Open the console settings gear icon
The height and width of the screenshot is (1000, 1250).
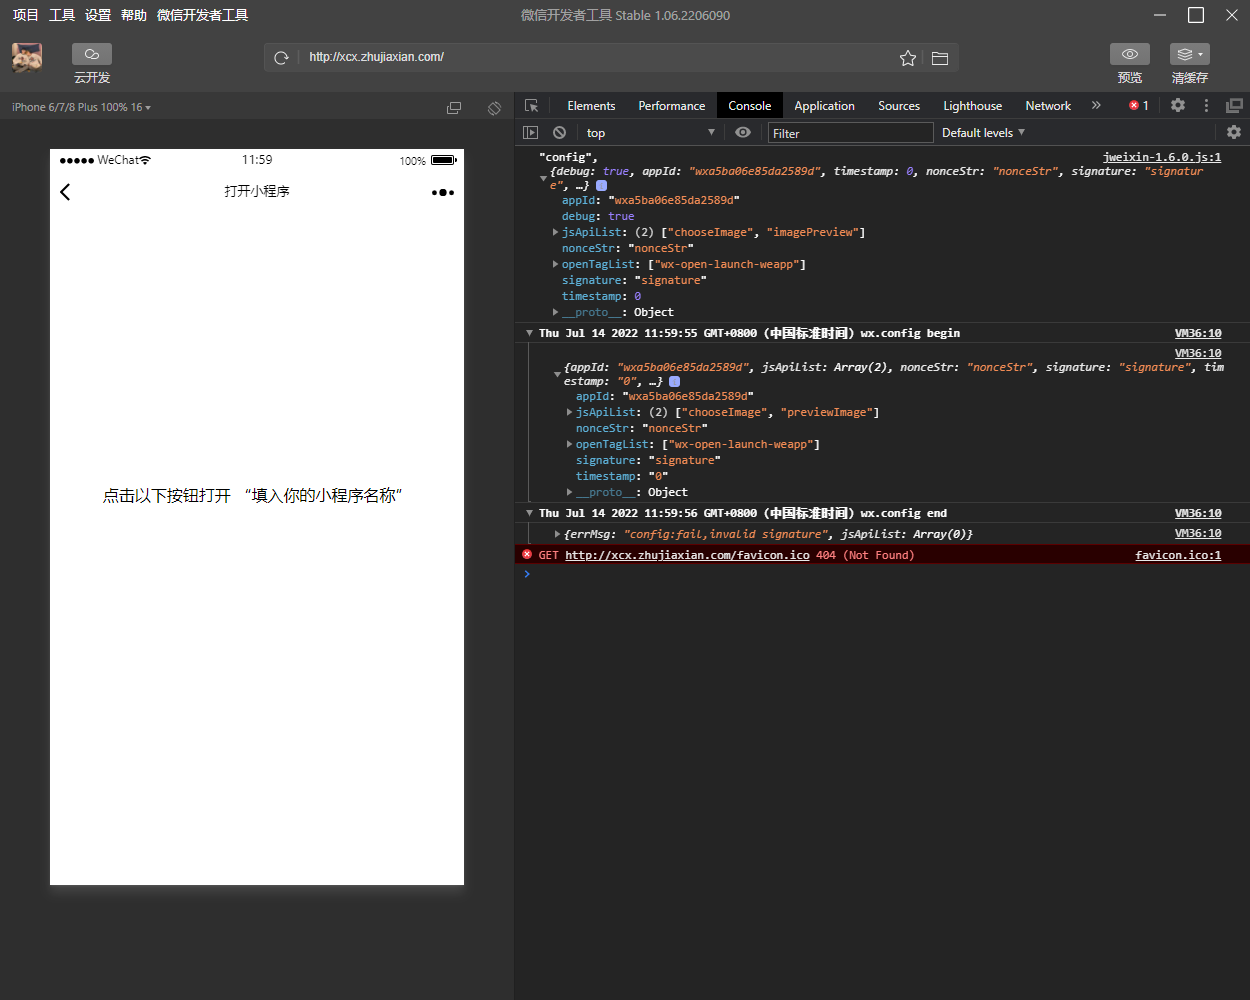tap(1234, 132)
